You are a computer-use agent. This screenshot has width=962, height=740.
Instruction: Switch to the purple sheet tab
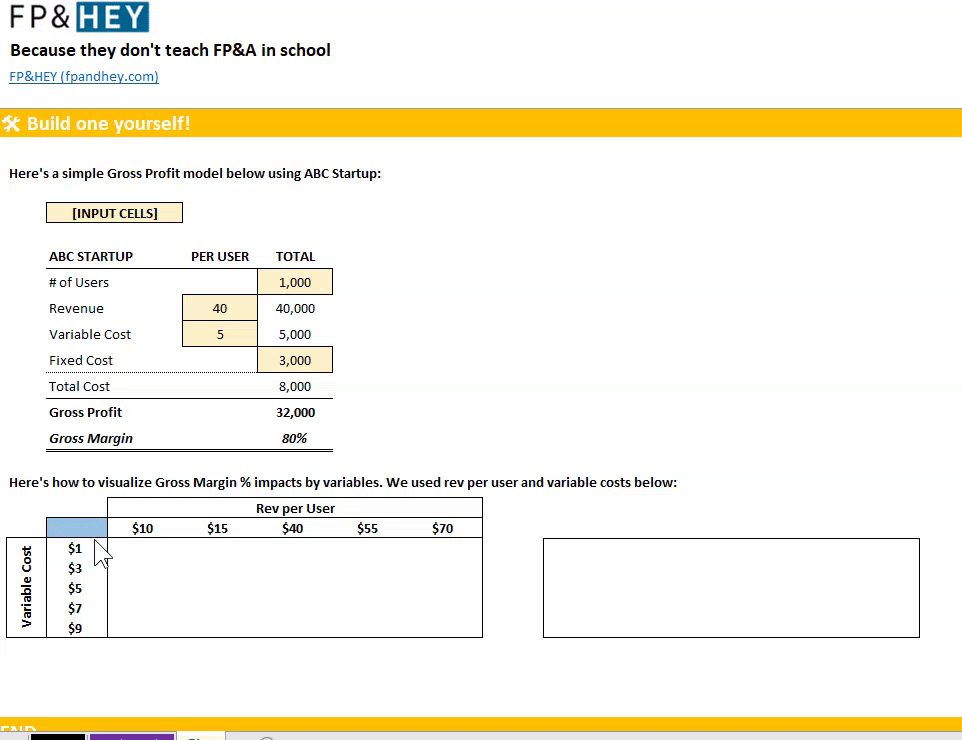pos(132,736)
